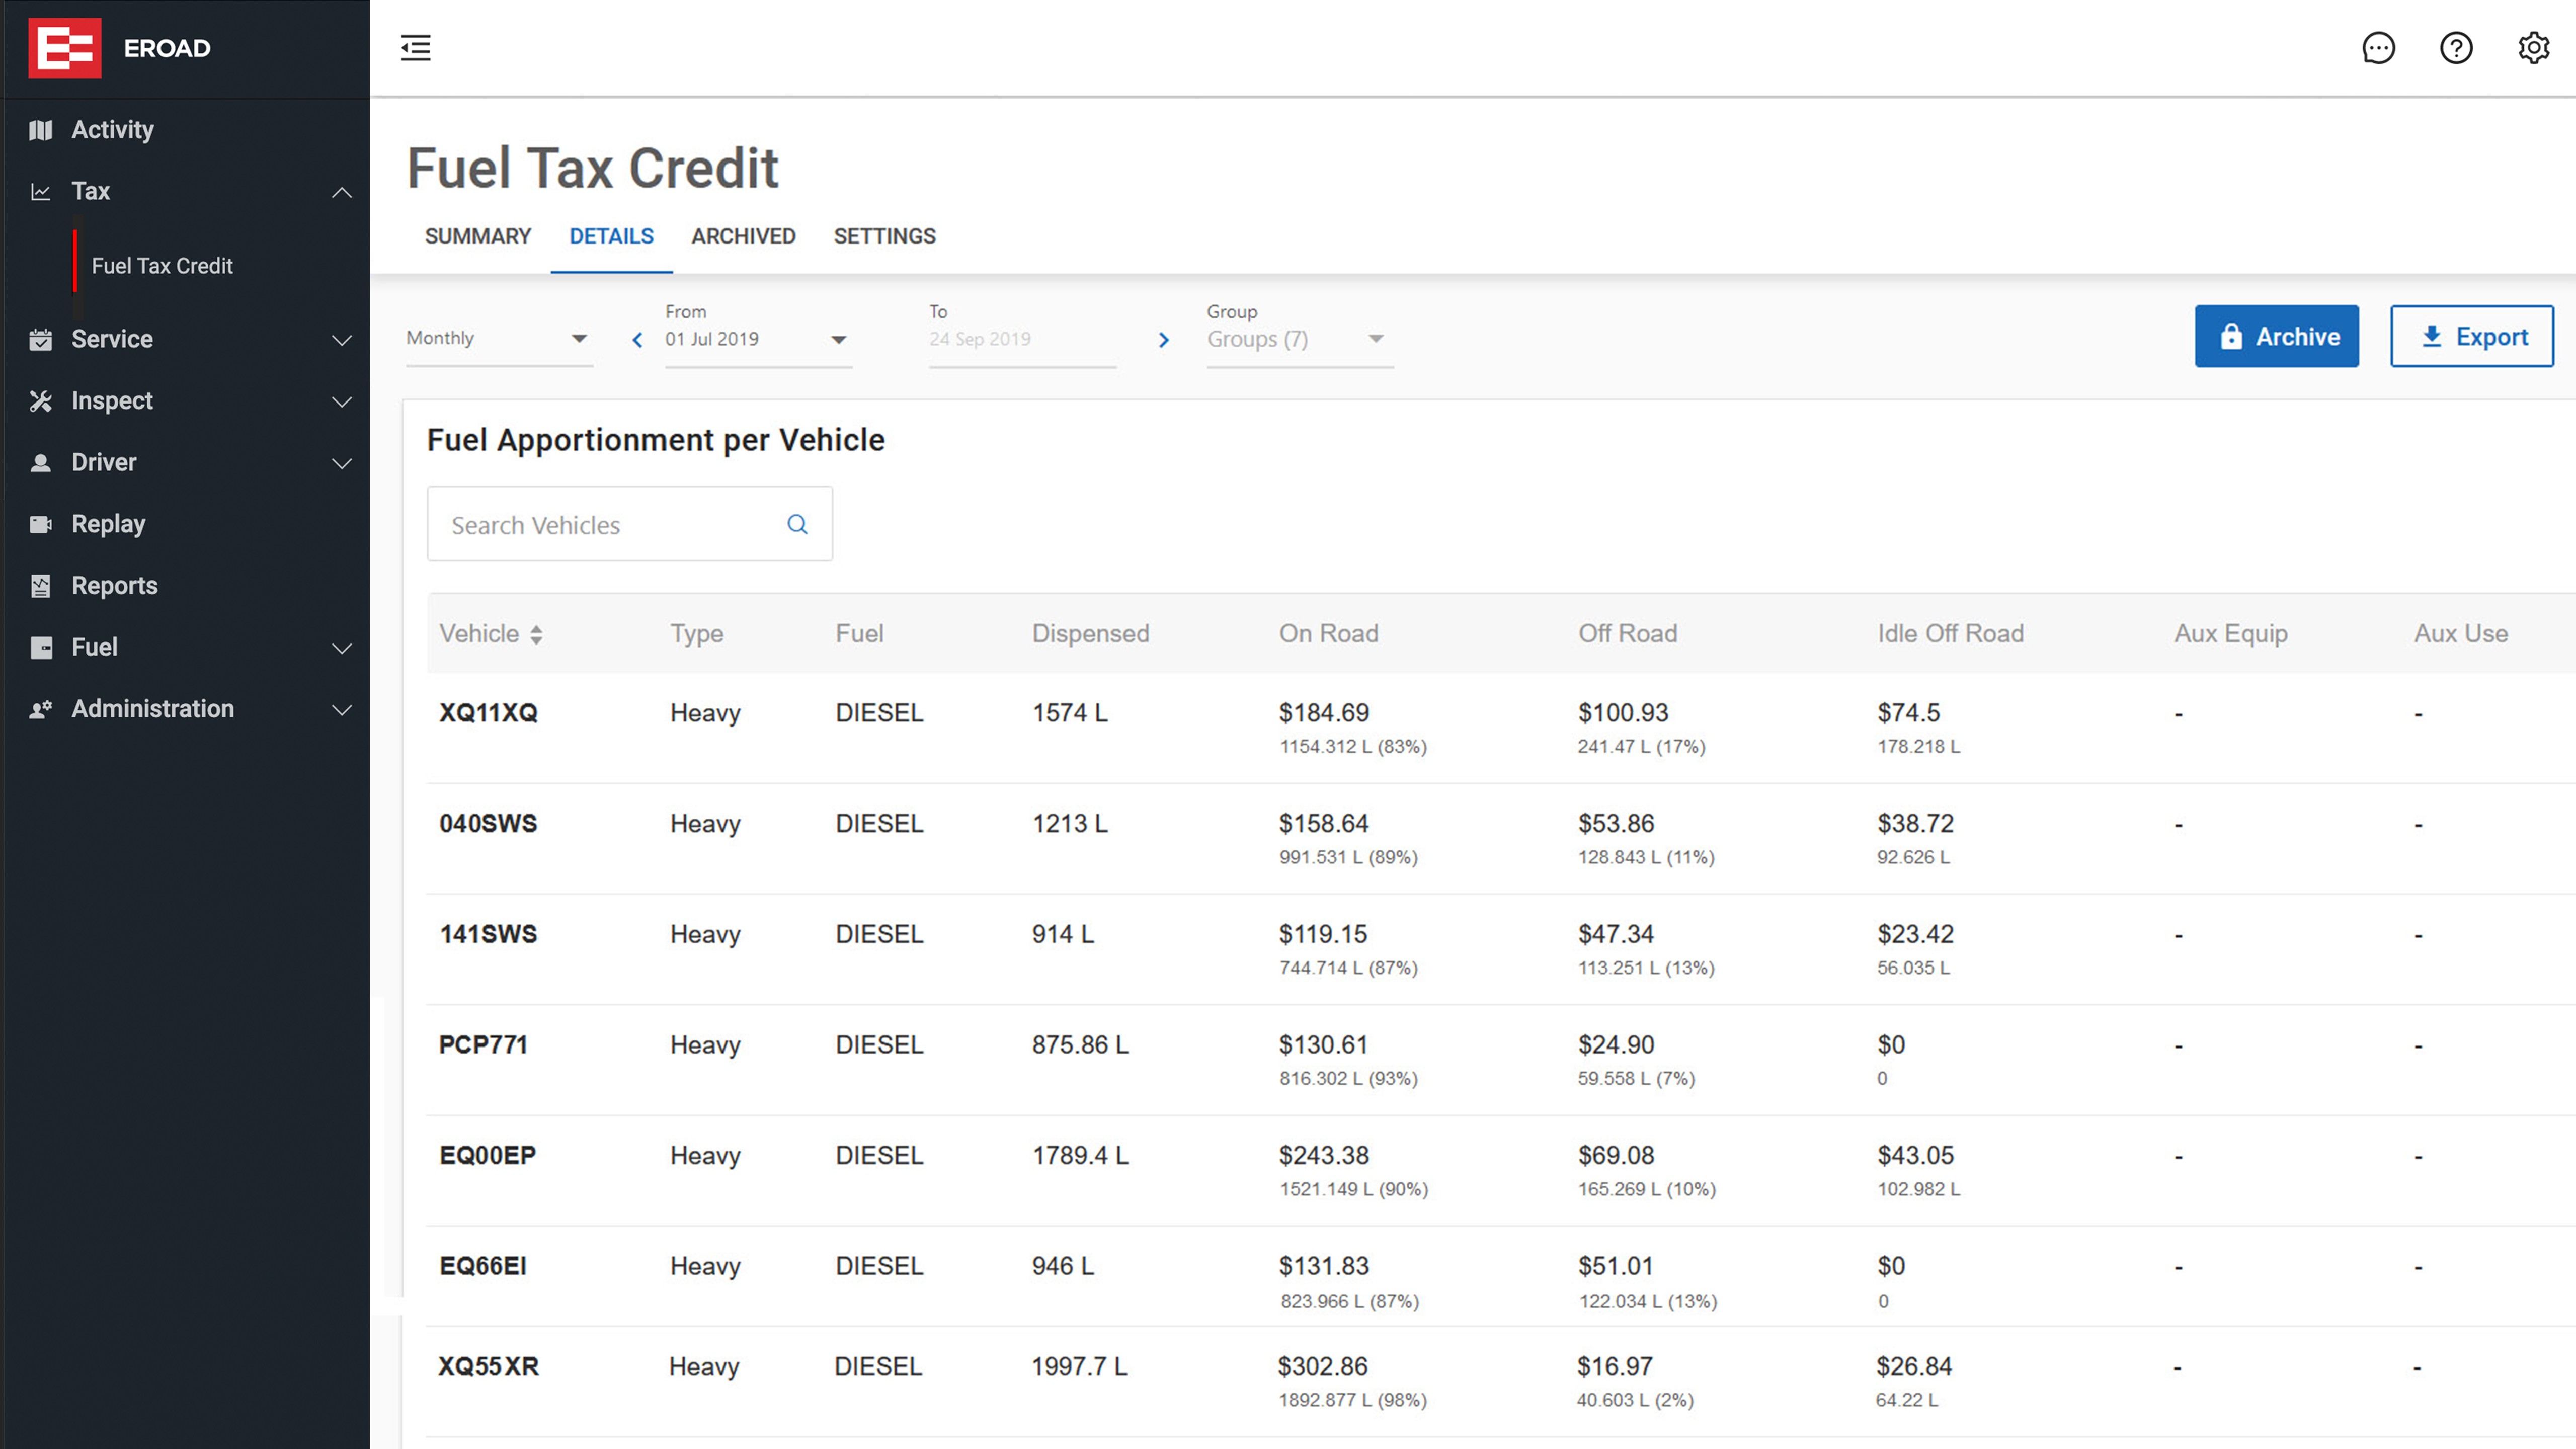Screen dimensions: 2576x1449
Task: Open Replay in the sidebar
Action: coord(108,524)
